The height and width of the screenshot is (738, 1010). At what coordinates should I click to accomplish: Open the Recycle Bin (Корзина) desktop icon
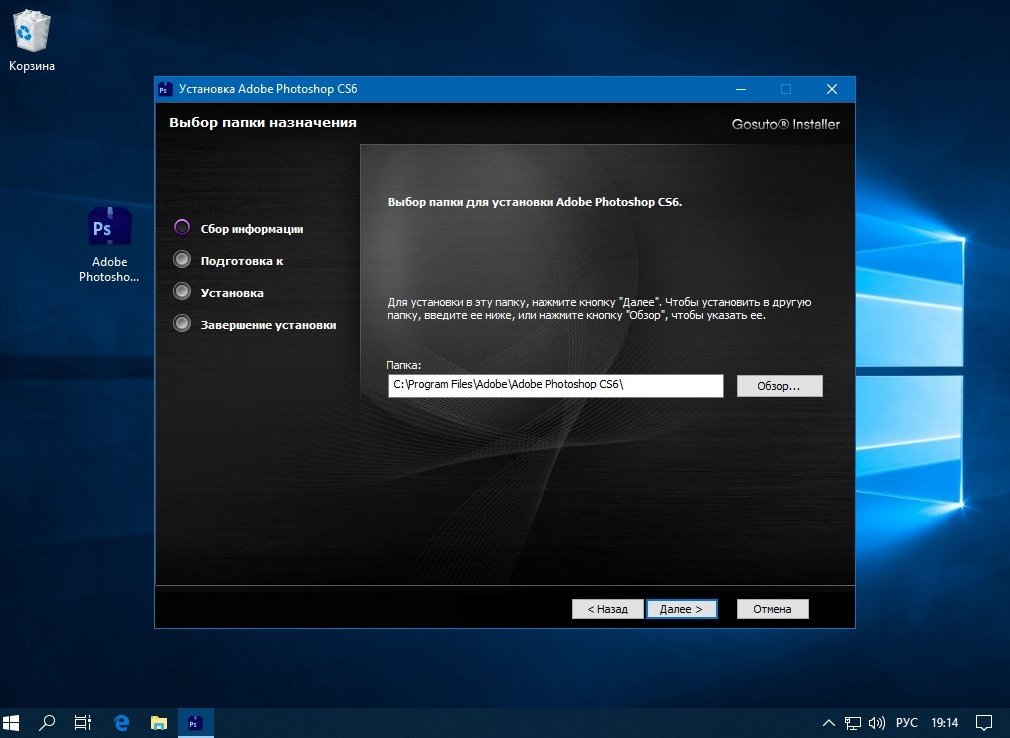coord(31,40)
